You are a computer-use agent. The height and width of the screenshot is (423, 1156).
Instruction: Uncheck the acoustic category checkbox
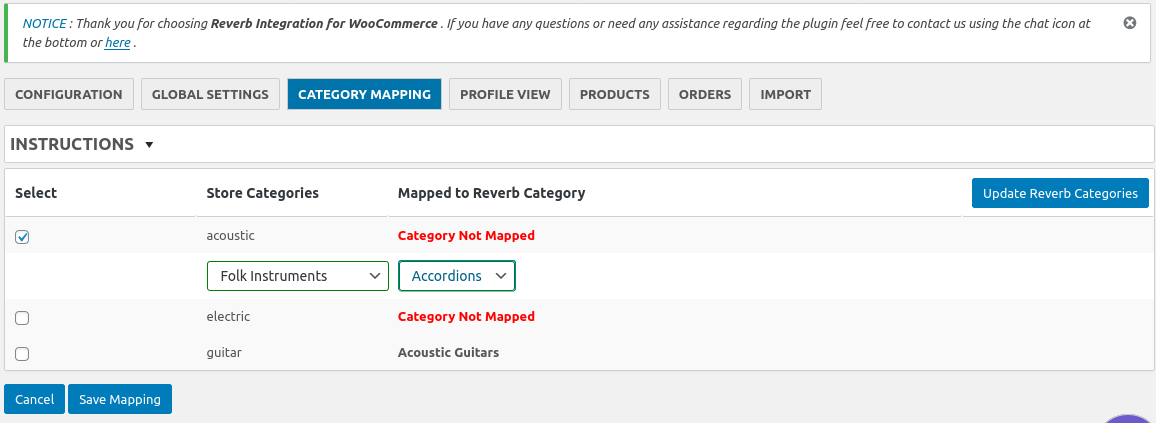[23, 237]
